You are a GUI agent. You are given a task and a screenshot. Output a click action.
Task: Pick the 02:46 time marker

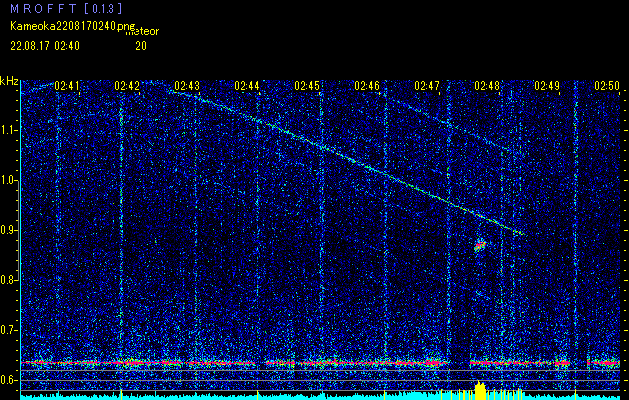pyautogui.click(x=367, y=86)
